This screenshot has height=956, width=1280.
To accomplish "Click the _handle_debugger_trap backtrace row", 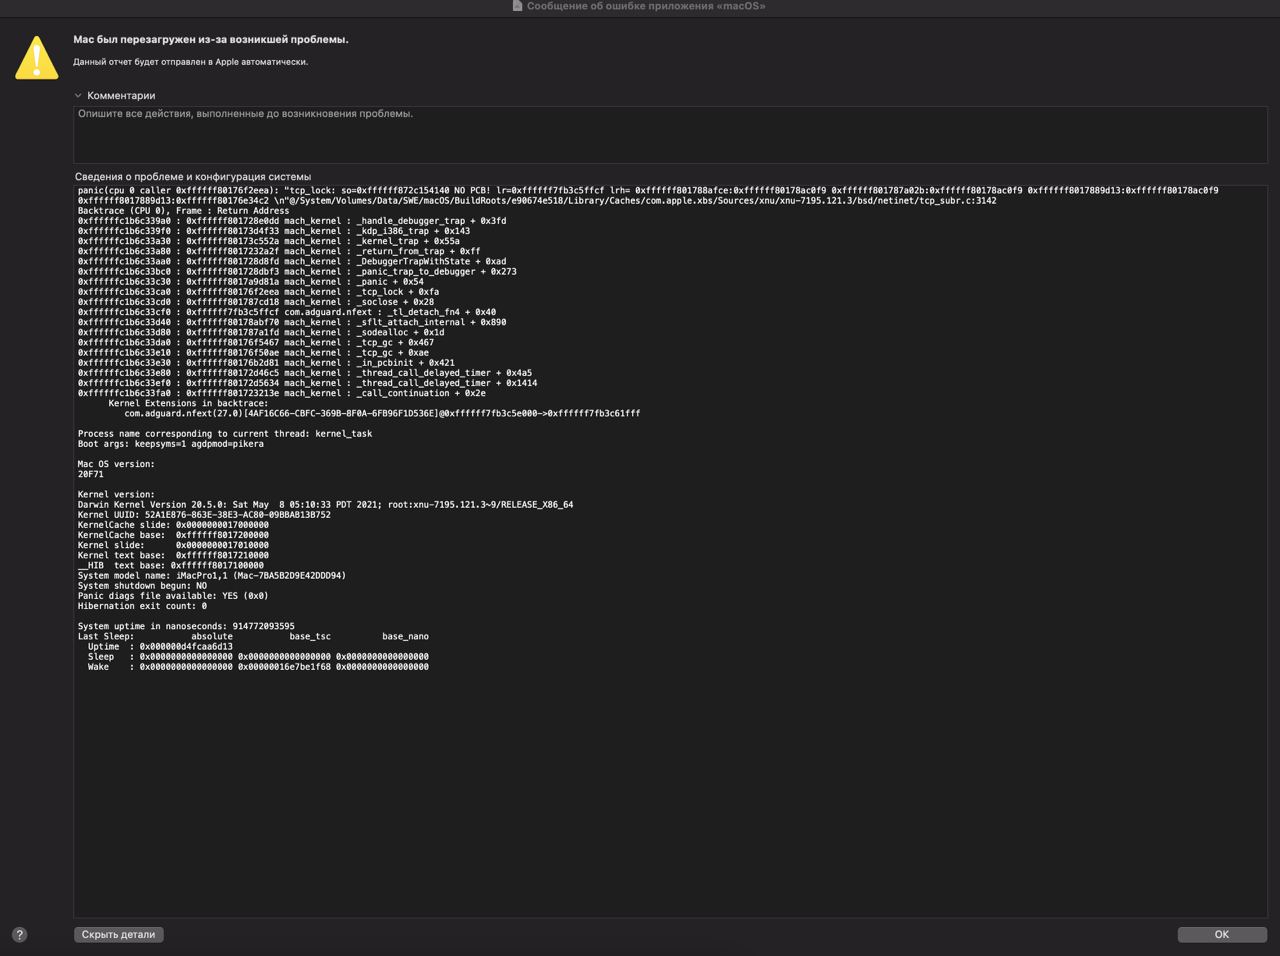I will click(292, 221).
